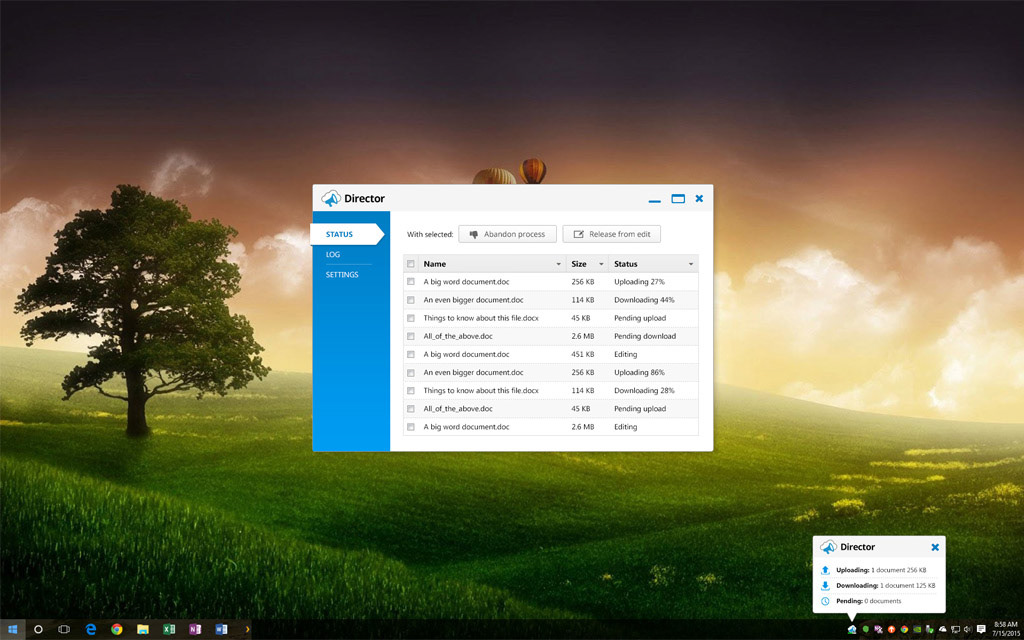The height and width of the screenshot is (640, 1024).
Task: Open the NVIDIA tray icon
Action: [917, 630]
